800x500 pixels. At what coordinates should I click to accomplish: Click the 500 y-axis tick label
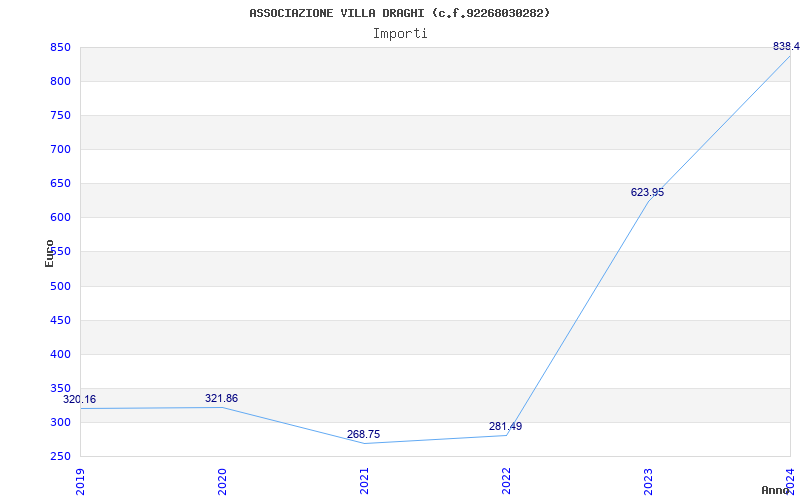60,286
